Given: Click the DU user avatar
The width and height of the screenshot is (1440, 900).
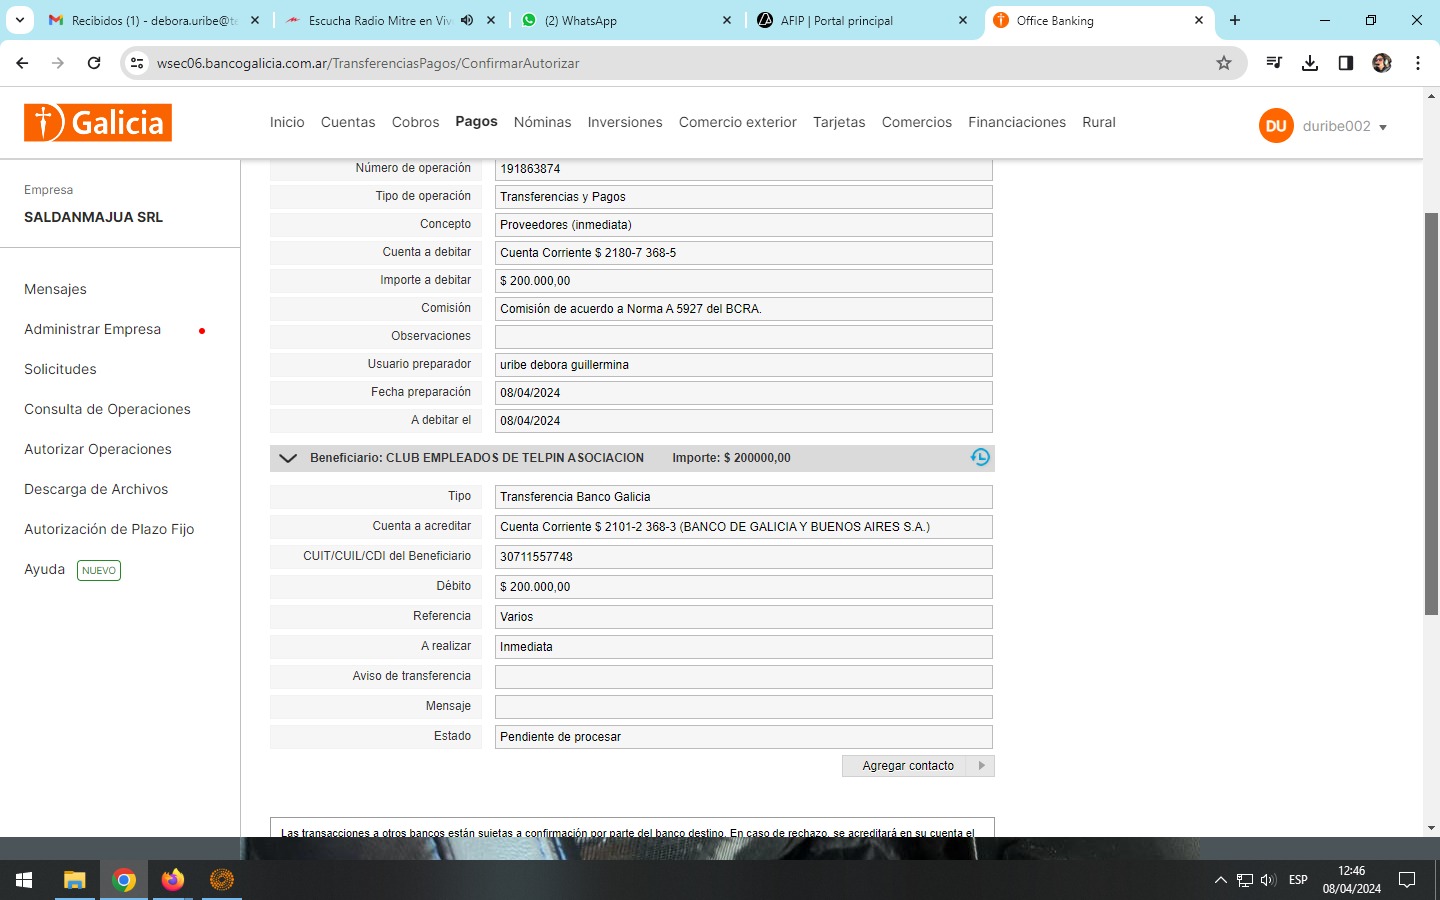Looking at the screenshot, I should 1276,126.
